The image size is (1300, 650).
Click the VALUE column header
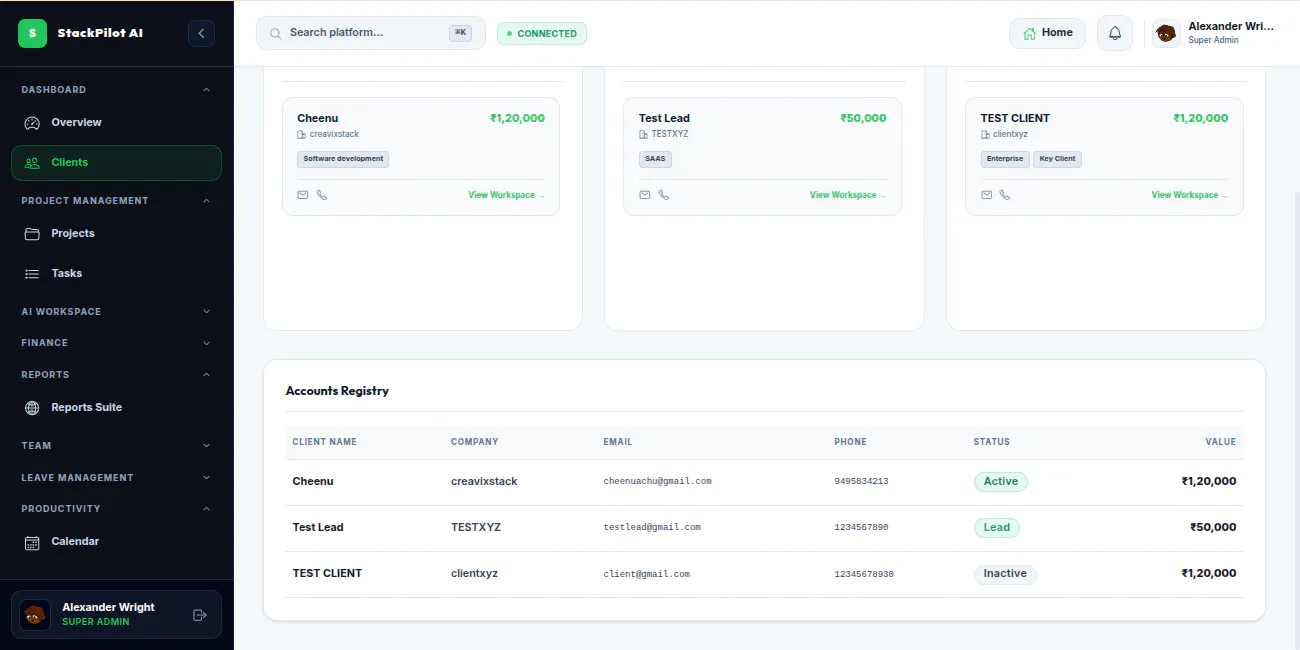click(x=1220, y=442)
